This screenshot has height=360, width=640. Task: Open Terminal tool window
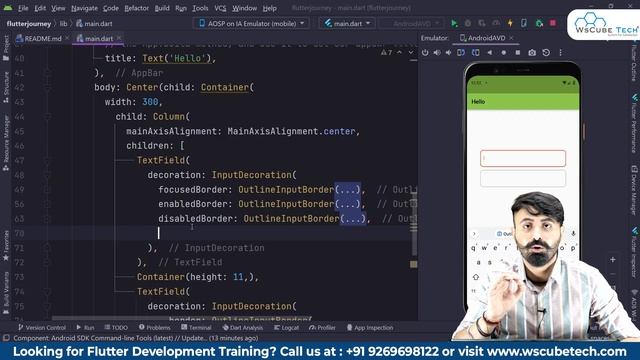coord(196,328)
